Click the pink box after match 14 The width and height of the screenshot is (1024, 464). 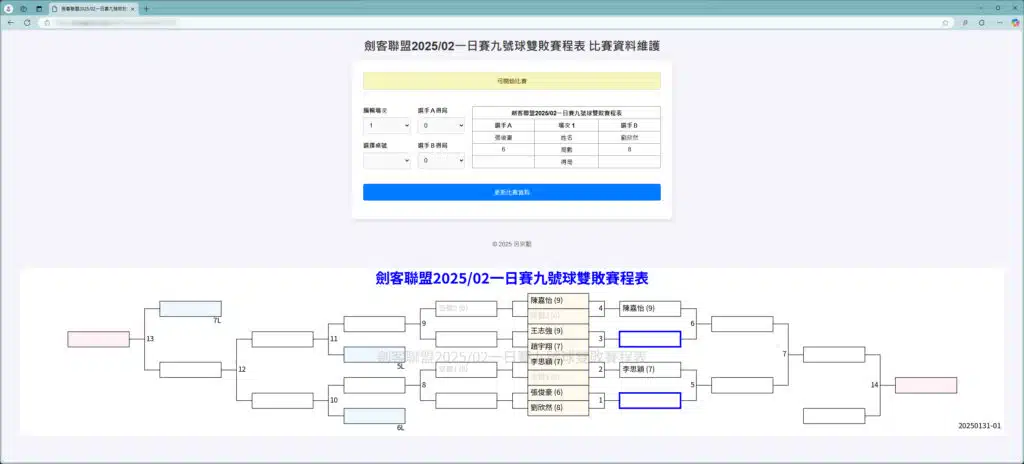926,385
